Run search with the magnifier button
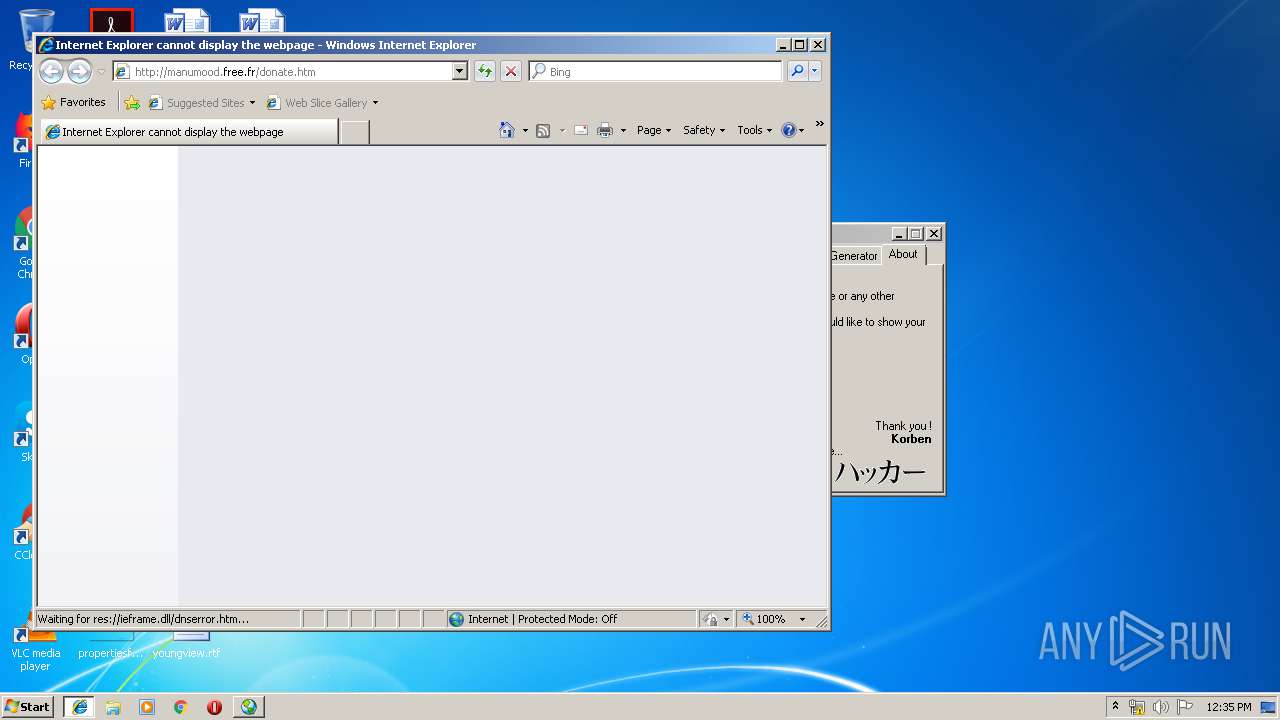The image size is (1280, 720). [x=797, y=71]
